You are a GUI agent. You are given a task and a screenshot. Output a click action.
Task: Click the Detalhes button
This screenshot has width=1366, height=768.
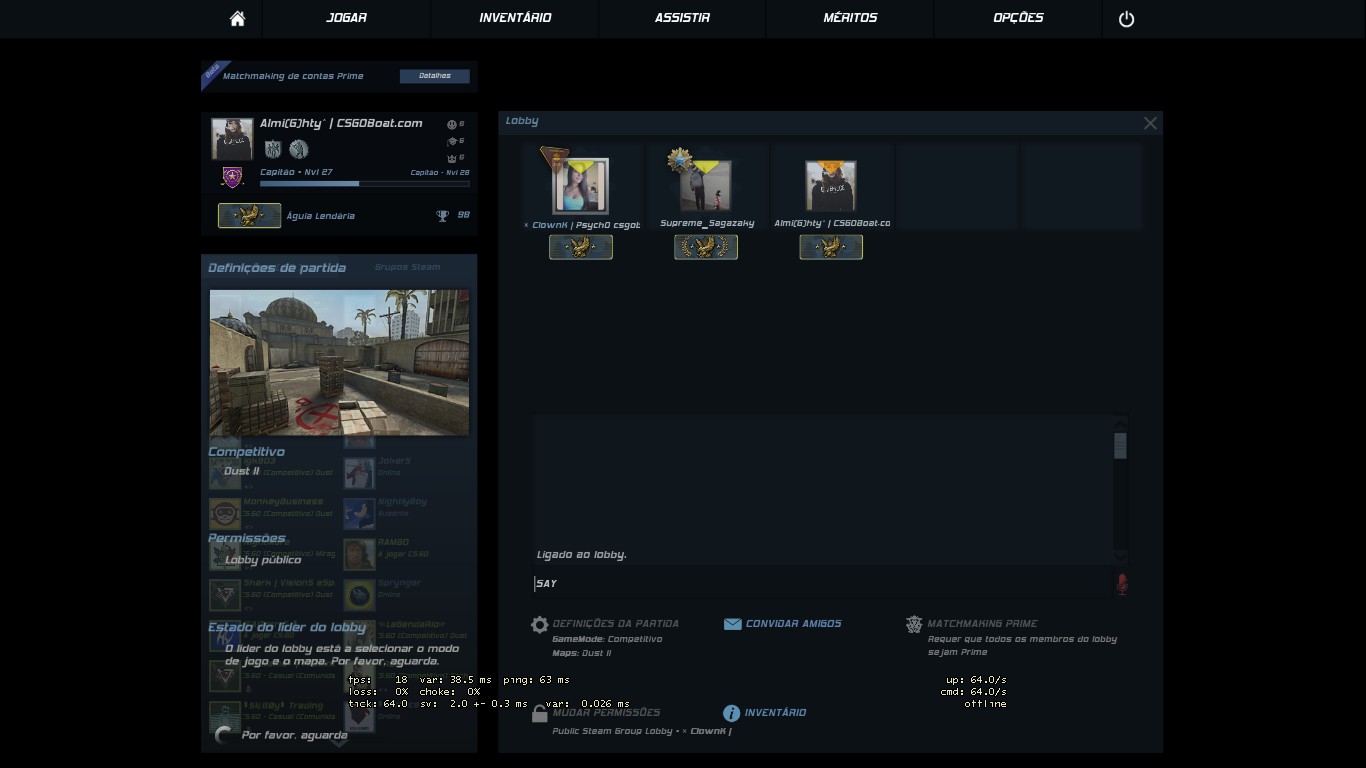(x=435, y=76)
